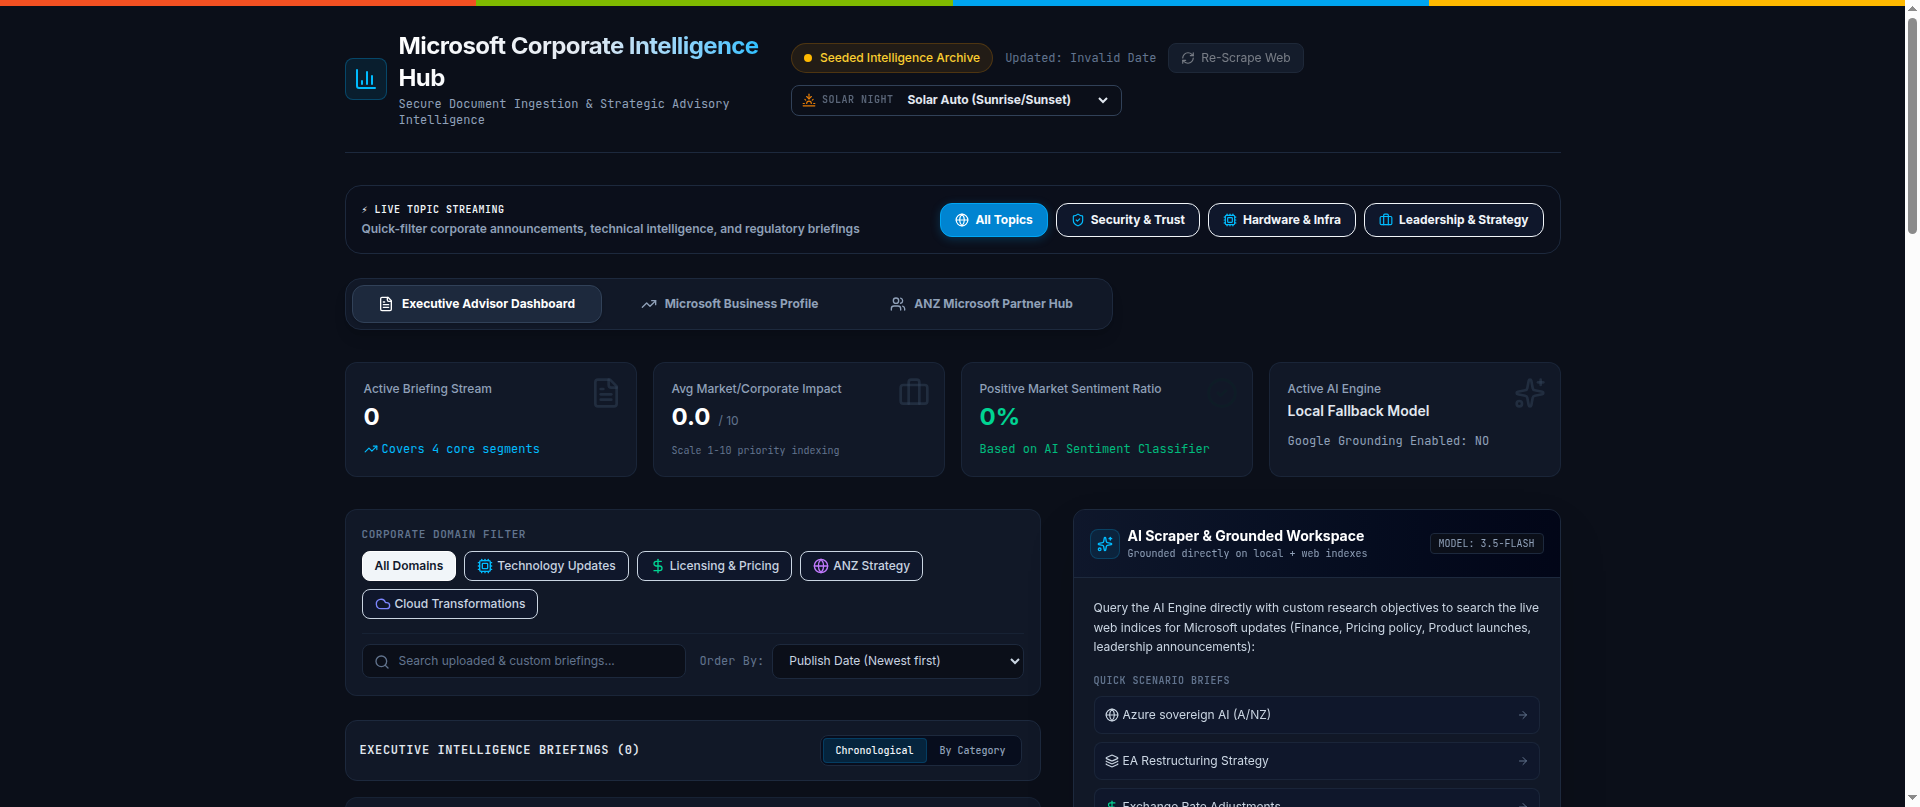Click the sparkle icon in Active AI Engine card
The height and width of the screenshot is (807, 1920).
point(1529,393)
